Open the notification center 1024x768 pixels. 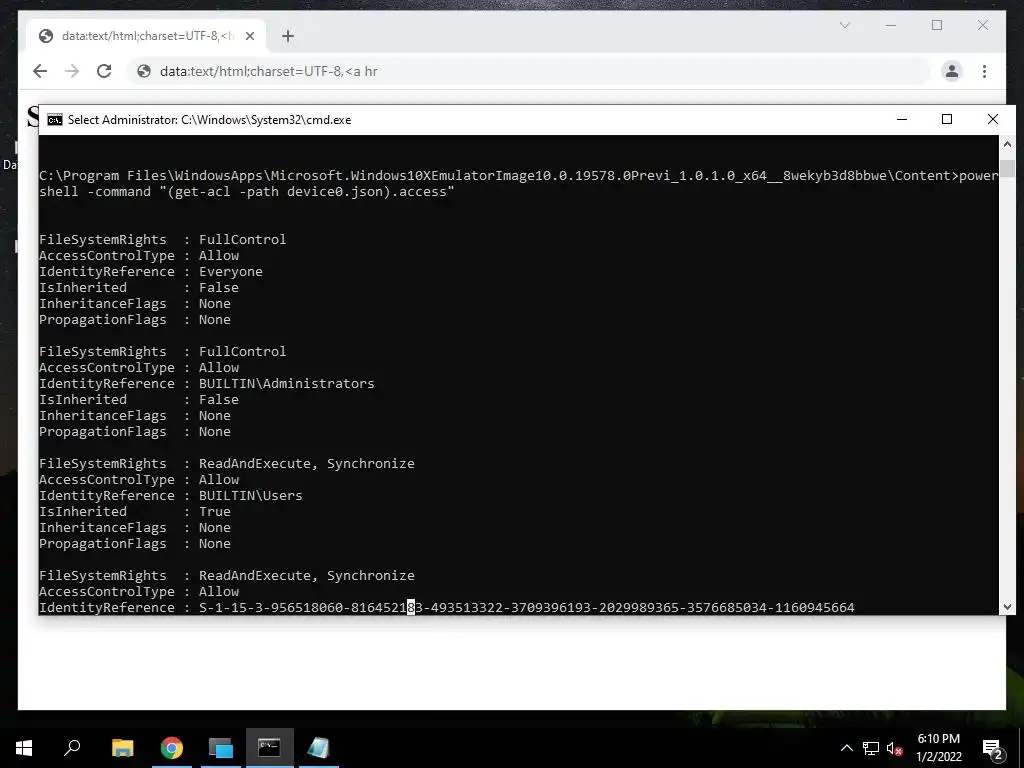coord(993,748)
